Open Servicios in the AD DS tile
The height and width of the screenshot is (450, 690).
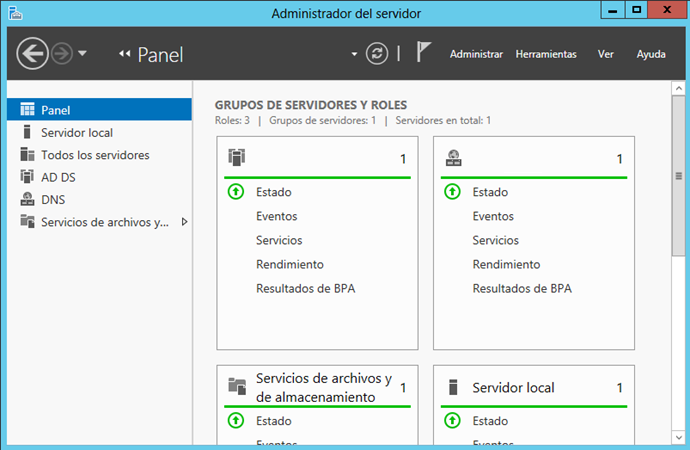click(279, 241)
